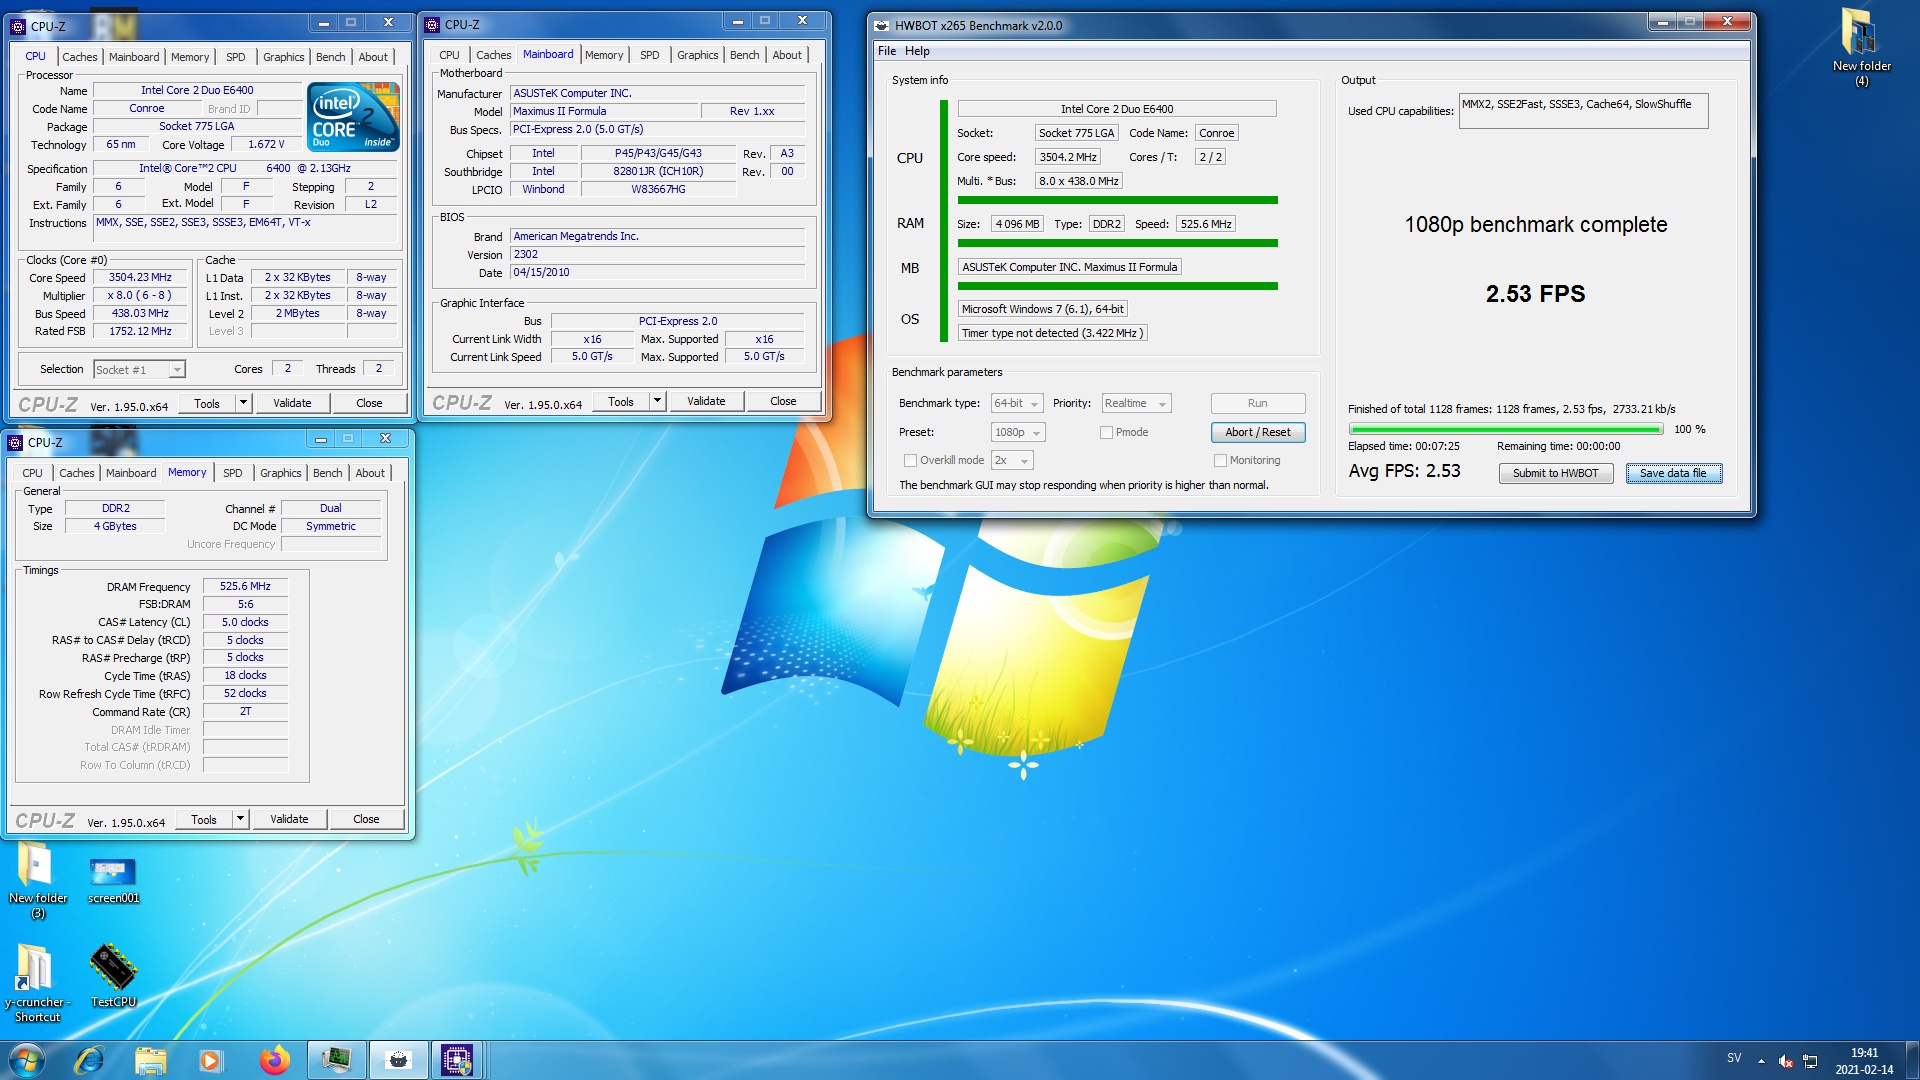Click Validate in CPU-Z CPU window

point(292,403)
